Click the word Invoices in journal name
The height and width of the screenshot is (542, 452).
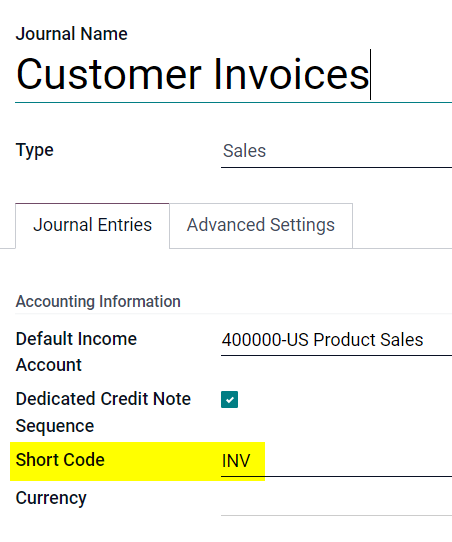point(292,74)
